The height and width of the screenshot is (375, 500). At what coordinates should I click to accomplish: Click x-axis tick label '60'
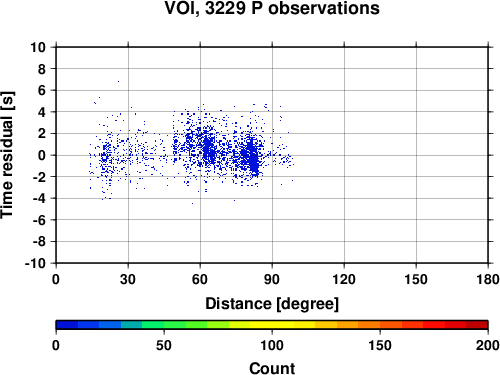click(x=200, y=279)
